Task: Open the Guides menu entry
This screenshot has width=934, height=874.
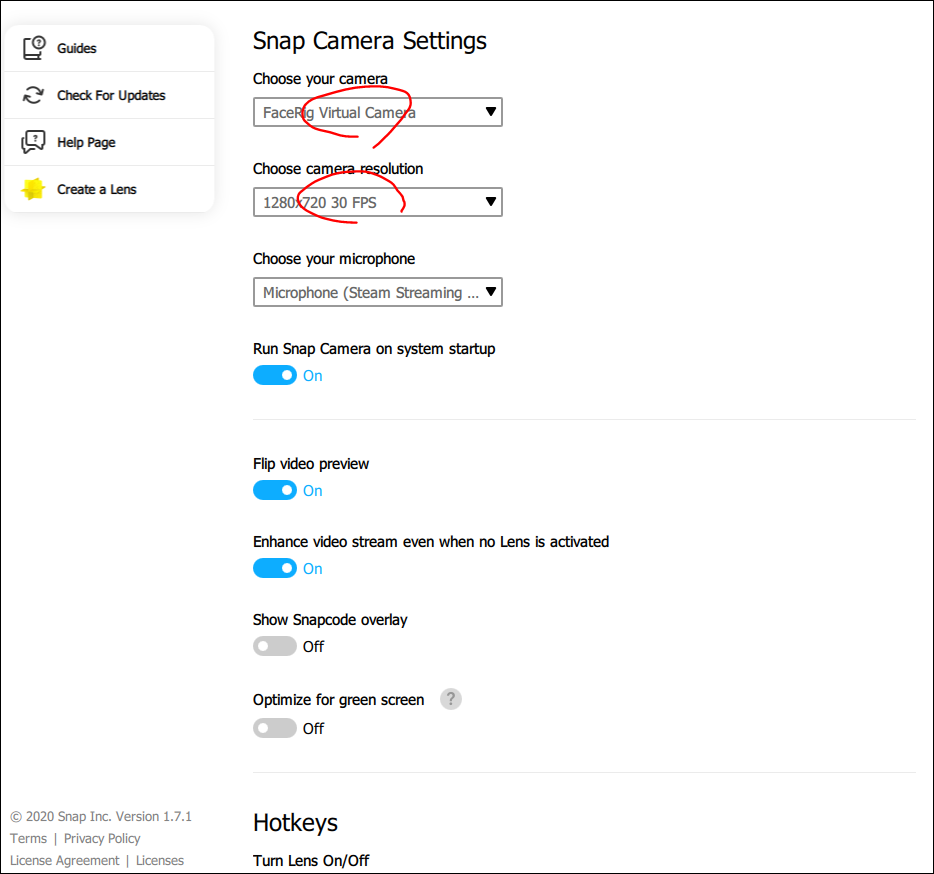Action: (109, 48)
